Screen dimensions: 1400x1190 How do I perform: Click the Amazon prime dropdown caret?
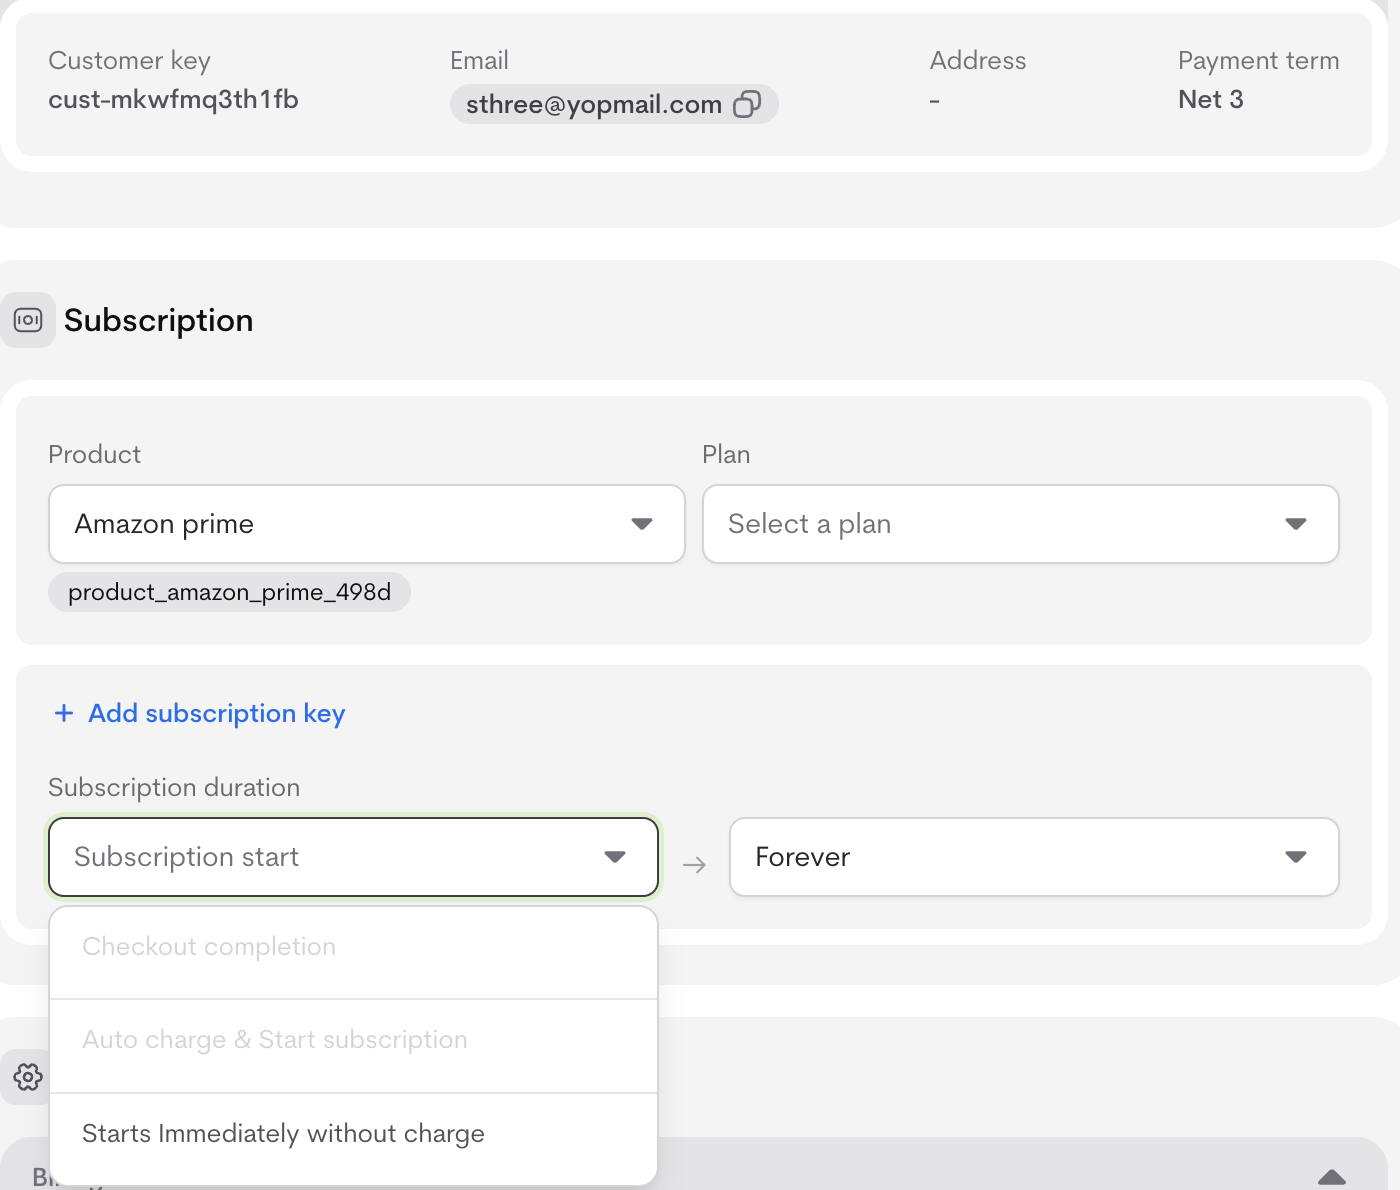pyautogui.click(x=642, y=524)
